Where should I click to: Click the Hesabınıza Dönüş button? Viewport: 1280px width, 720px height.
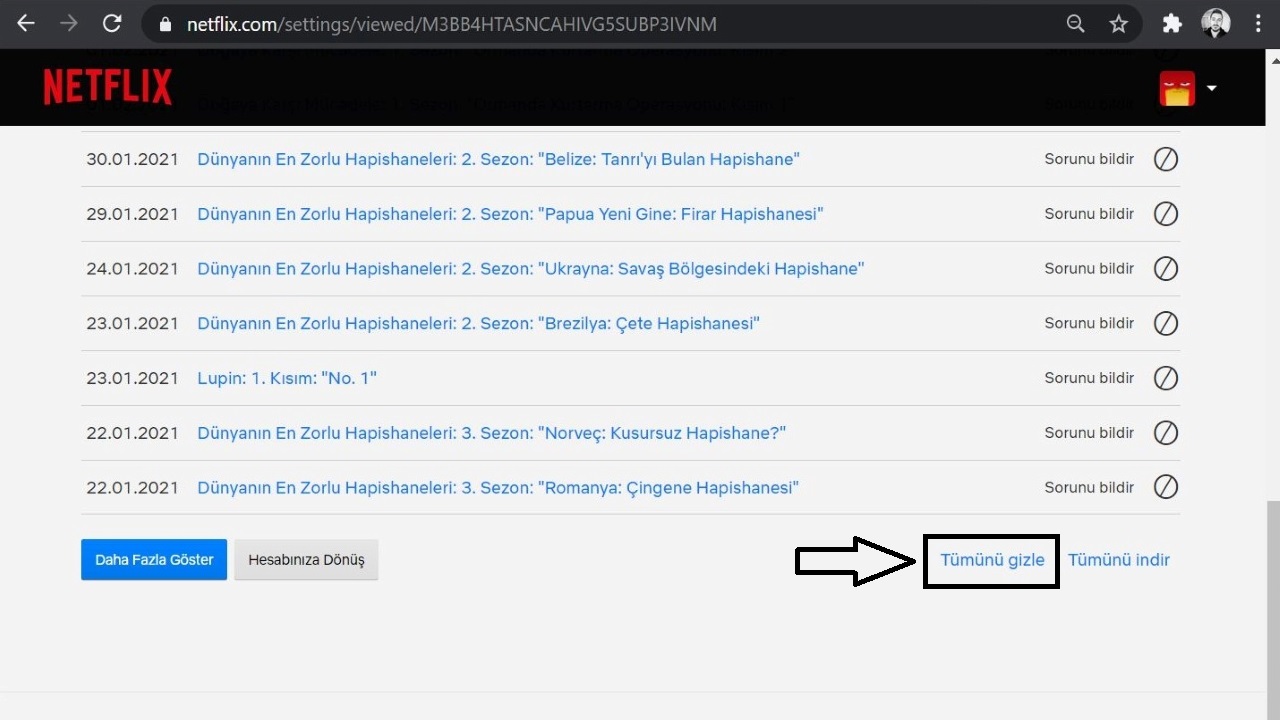(306, 560)
